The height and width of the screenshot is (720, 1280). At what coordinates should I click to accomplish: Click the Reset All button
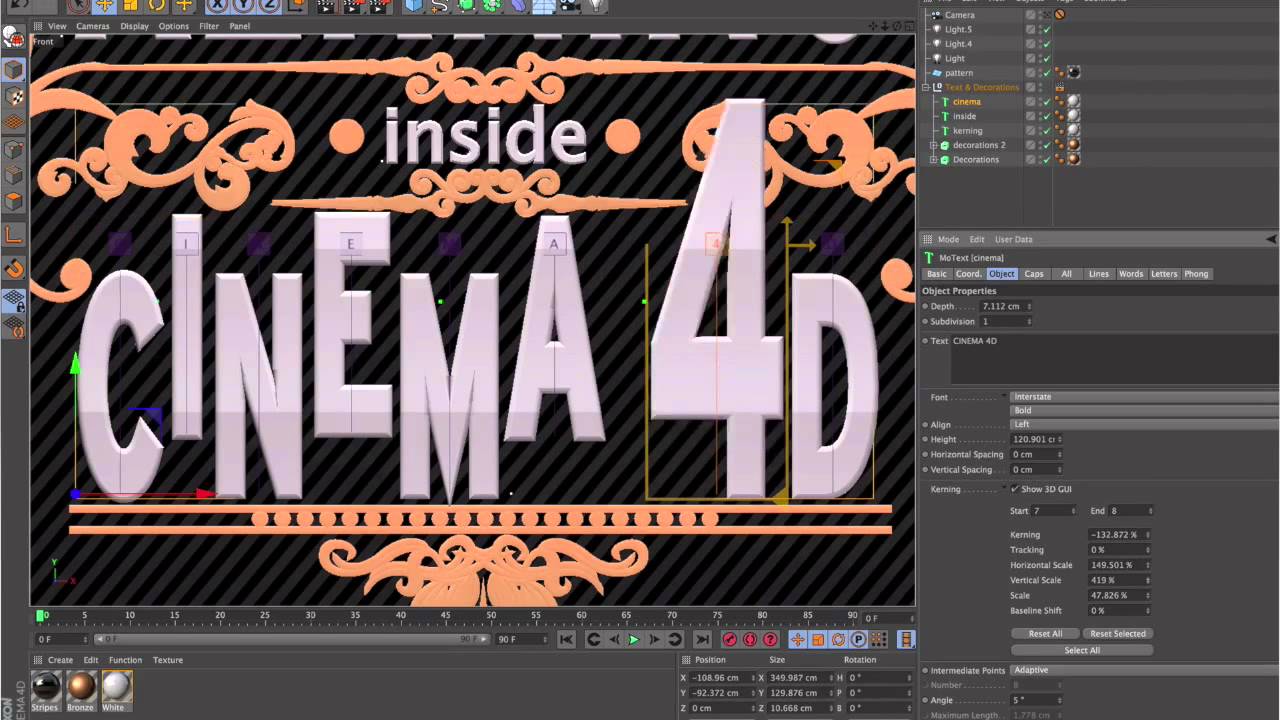tap(1045, 634)
